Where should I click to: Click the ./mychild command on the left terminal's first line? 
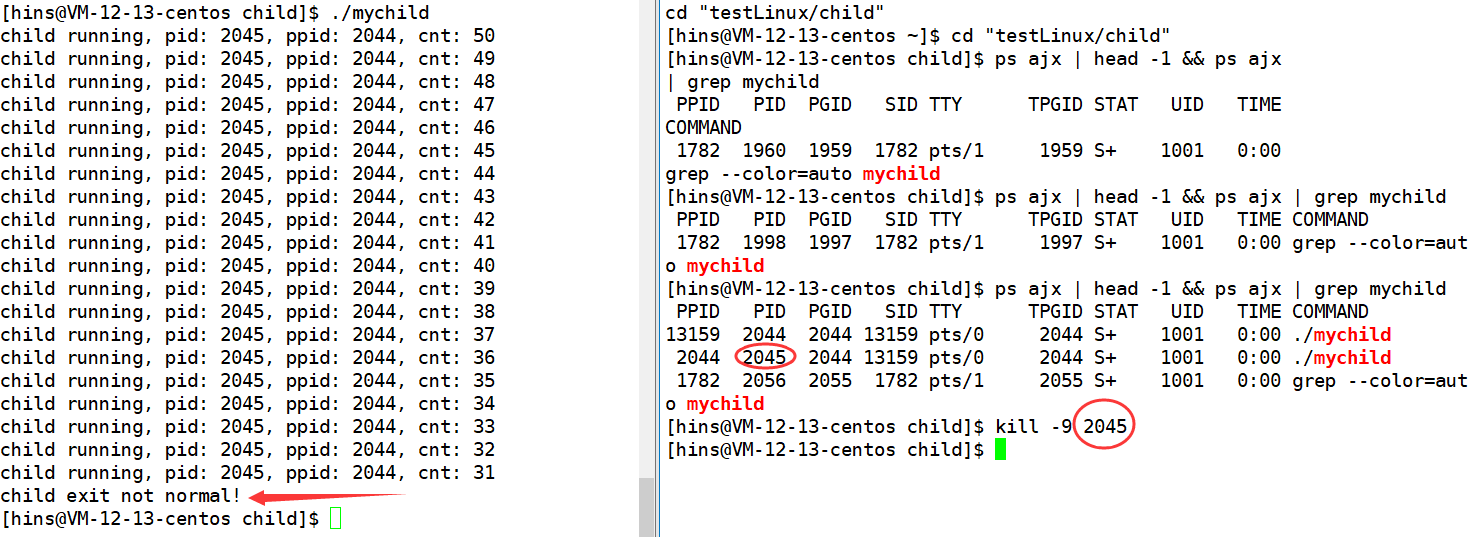click(379, 13)
